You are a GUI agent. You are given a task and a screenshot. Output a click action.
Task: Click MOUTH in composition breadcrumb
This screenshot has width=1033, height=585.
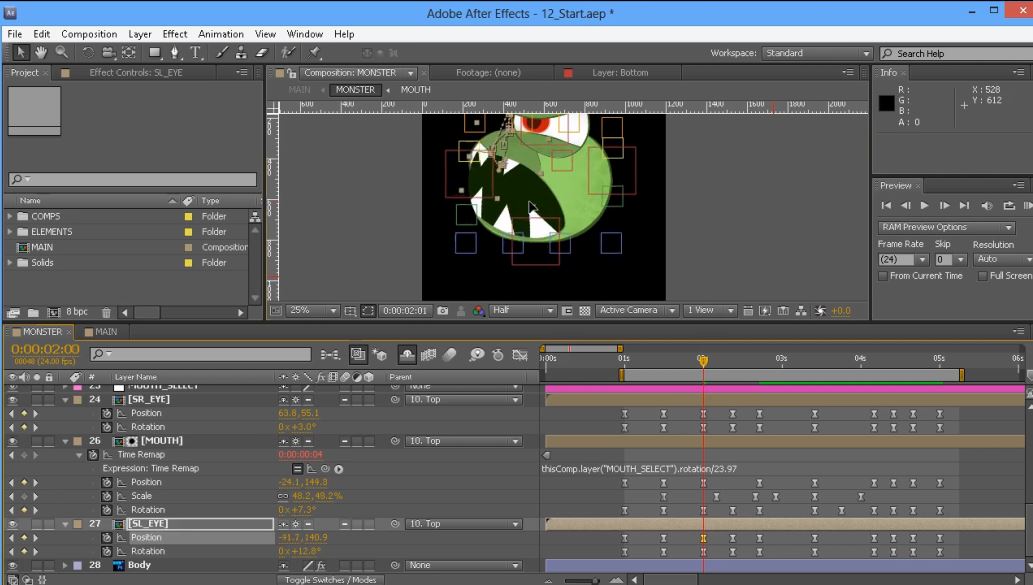[416, 90]
